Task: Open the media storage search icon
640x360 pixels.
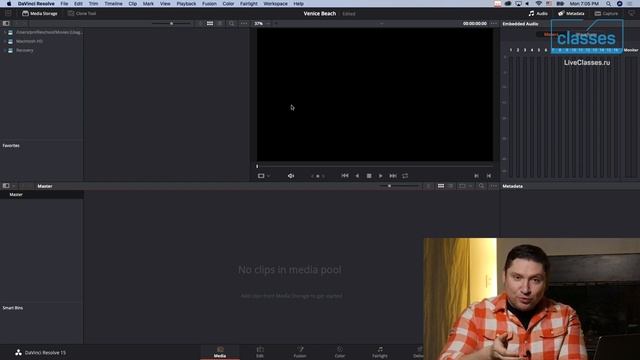Action: click(x=231, y=24)
